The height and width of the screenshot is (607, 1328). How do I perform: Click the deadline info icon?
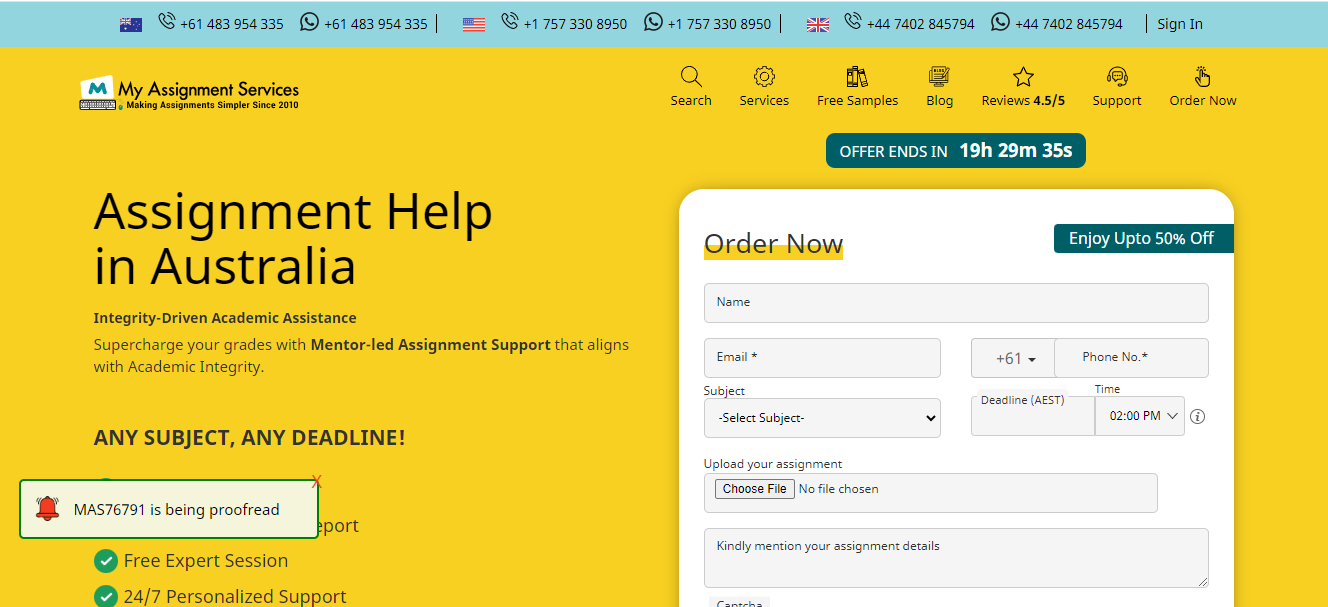1198,417
